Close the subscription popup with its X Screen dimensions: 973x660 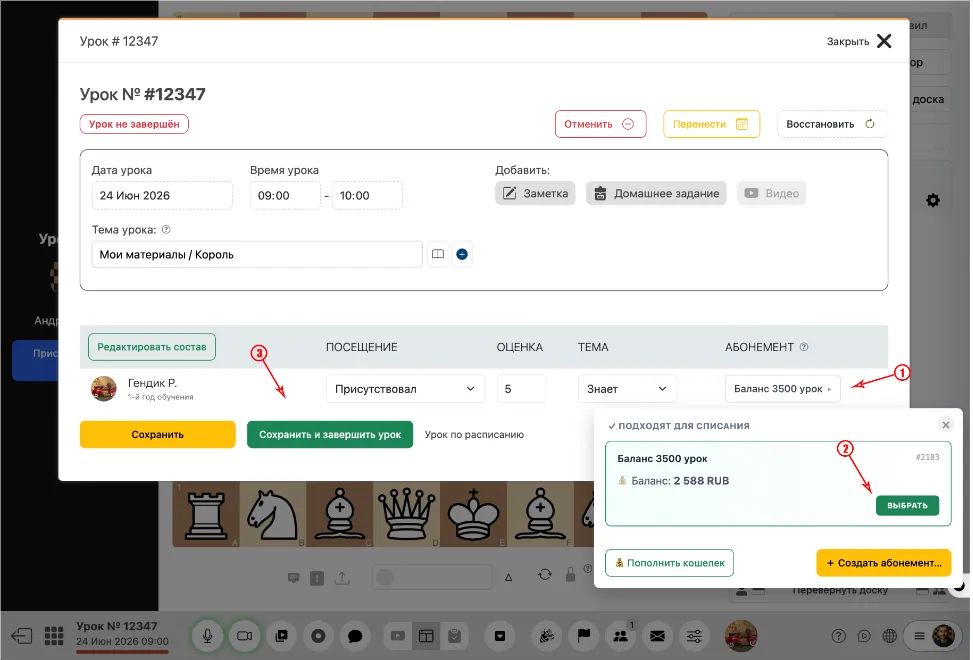tap(946, 425)
